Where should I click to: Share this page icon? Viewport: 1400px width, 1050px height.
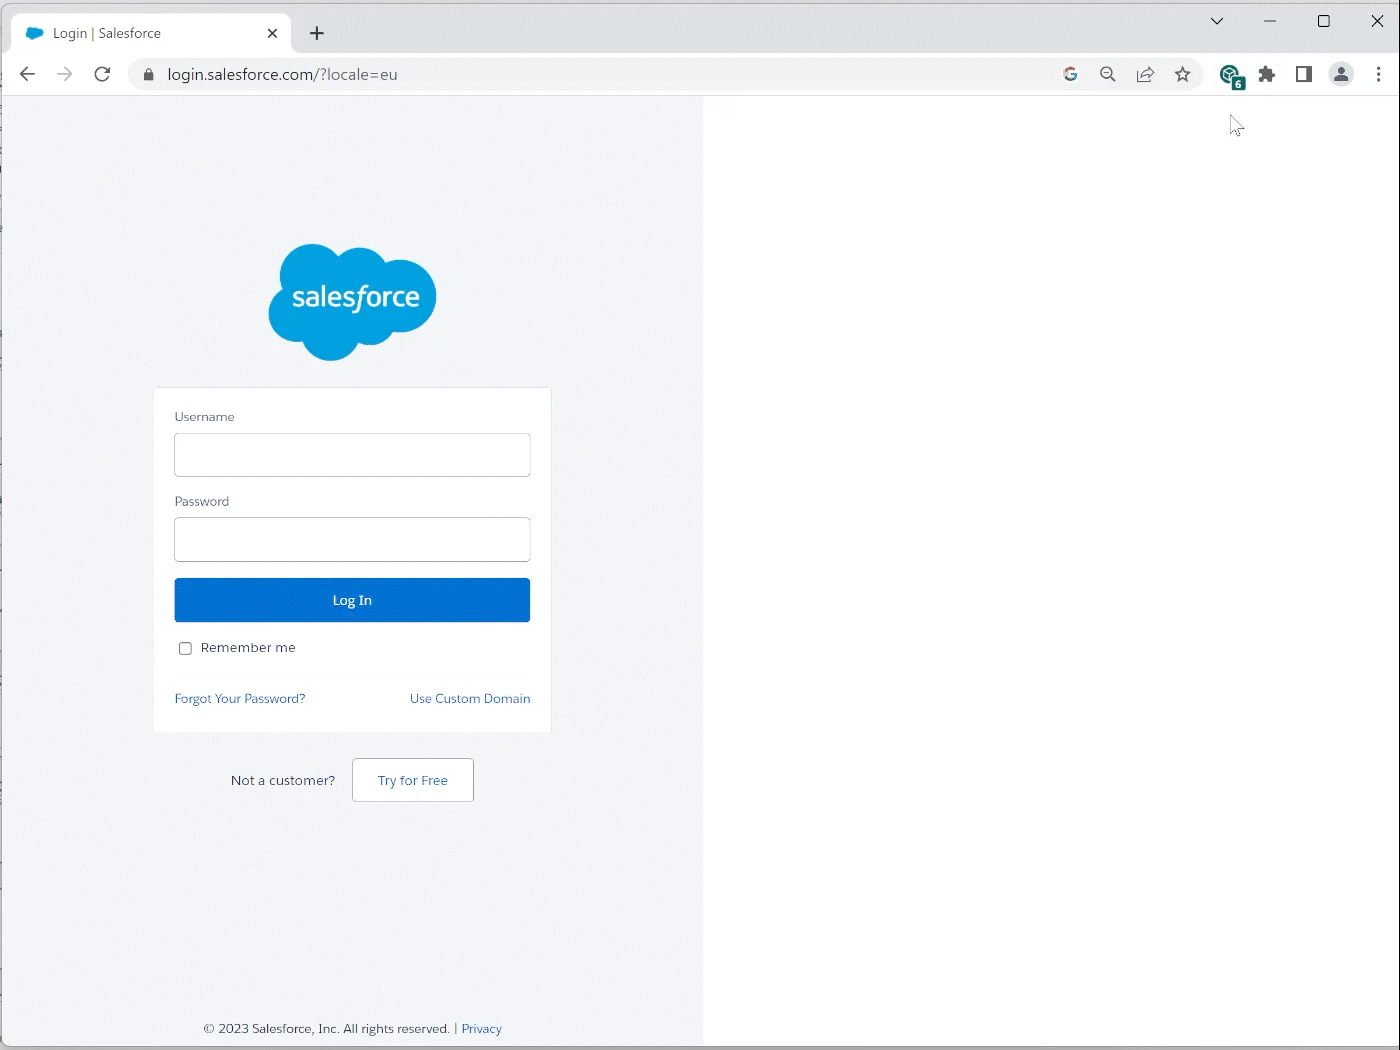pos(1145,74)
